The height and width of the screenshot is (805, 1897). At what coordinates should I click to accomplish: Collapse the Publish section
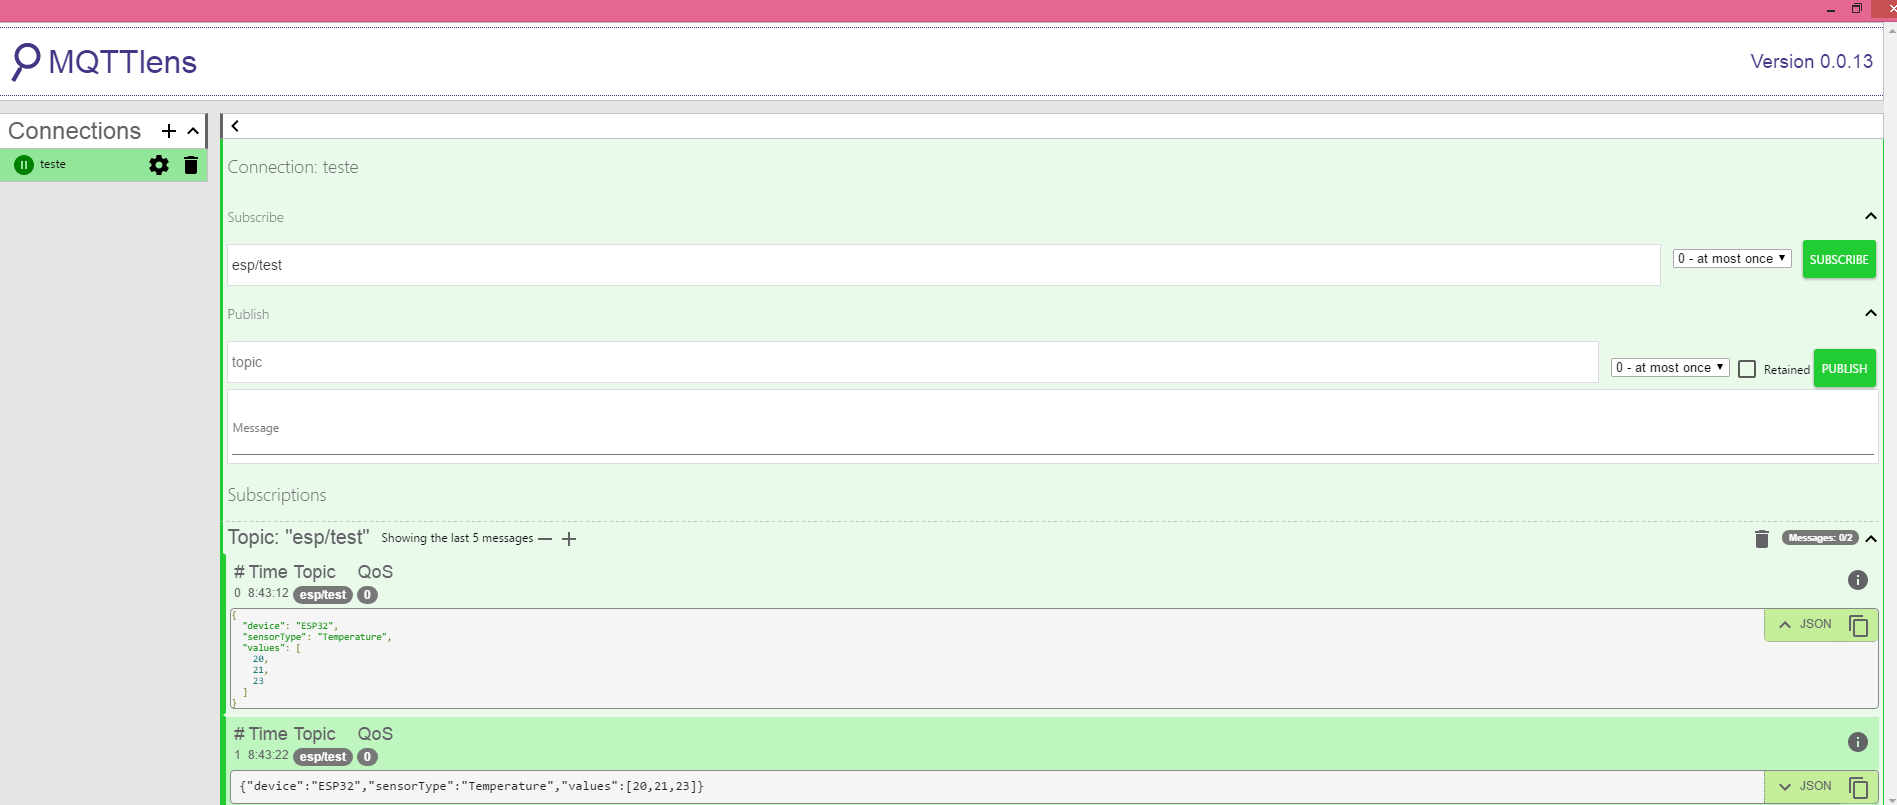pyautogui.click(x=1871, y=313)
